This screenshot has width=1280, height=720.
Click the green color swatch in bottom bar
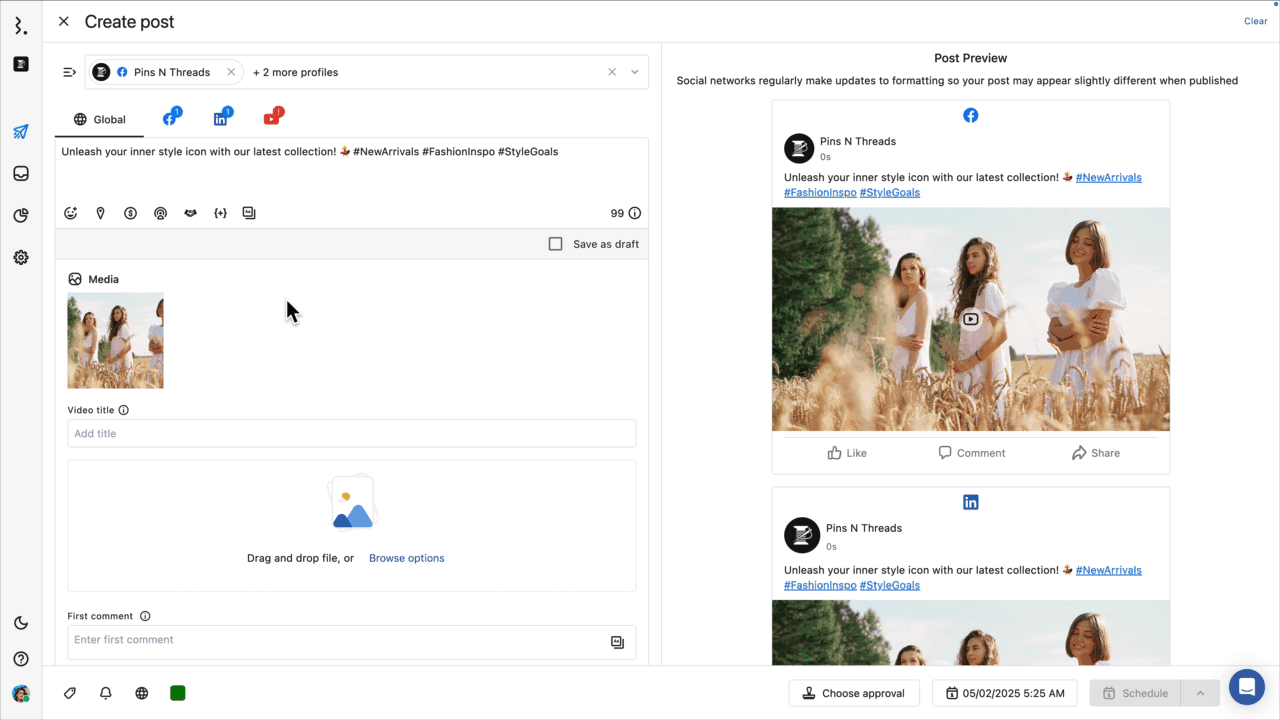(x=178, y=693)
